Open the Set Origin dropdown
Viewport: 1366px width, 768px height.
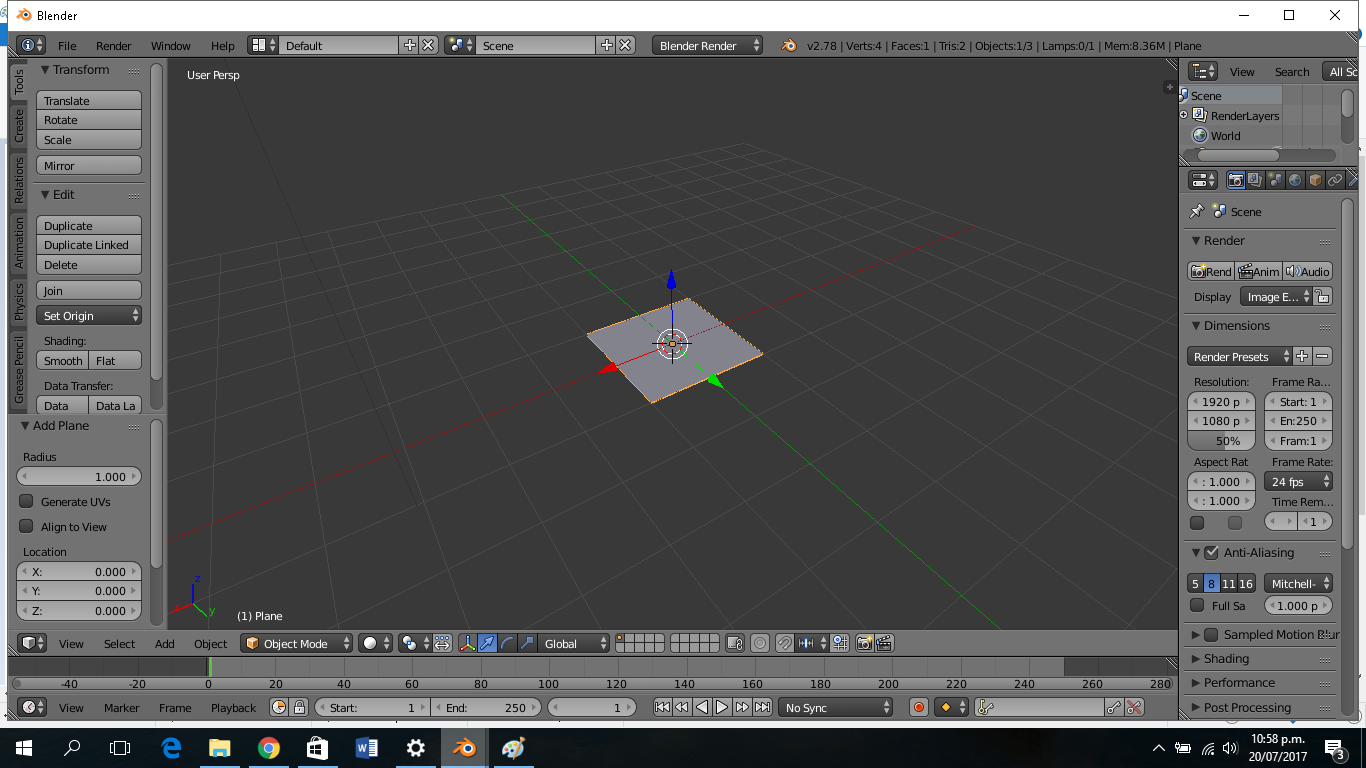[89, 316]
